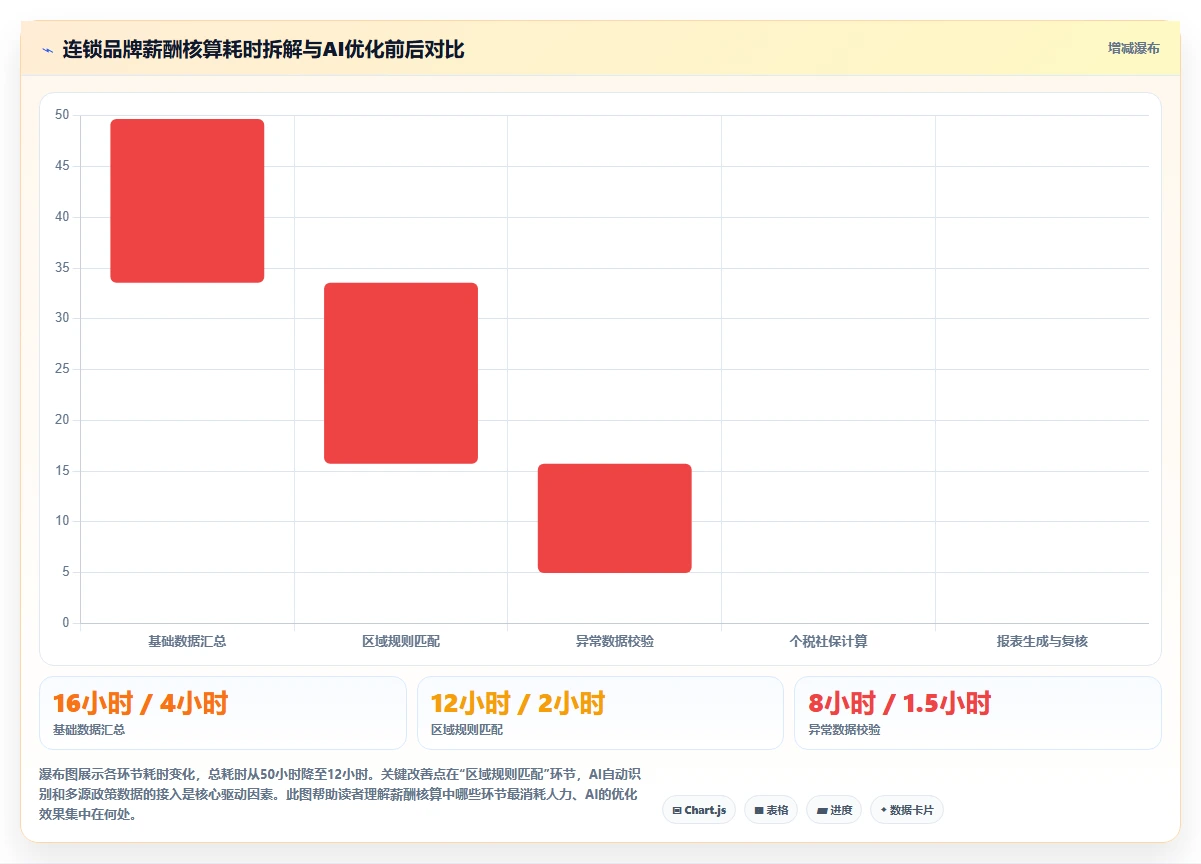Click the y-axis value 0

tap(66, 623)
